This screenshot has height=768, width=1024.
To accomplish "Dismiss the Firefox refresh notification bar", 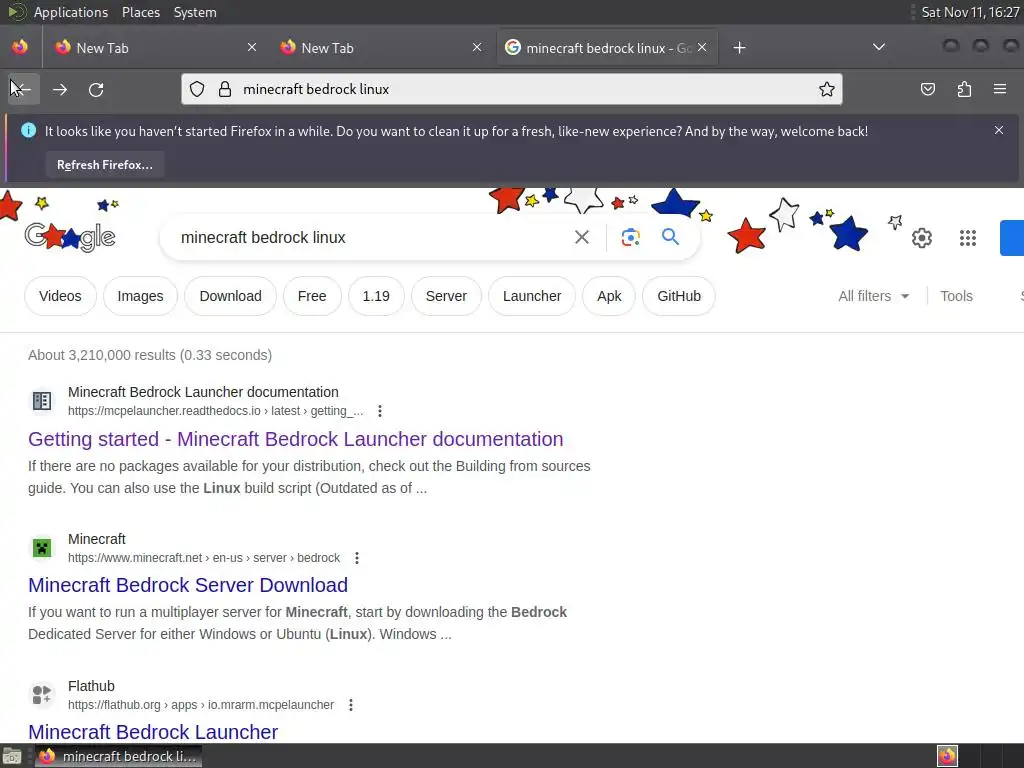I will pos(999,130).
